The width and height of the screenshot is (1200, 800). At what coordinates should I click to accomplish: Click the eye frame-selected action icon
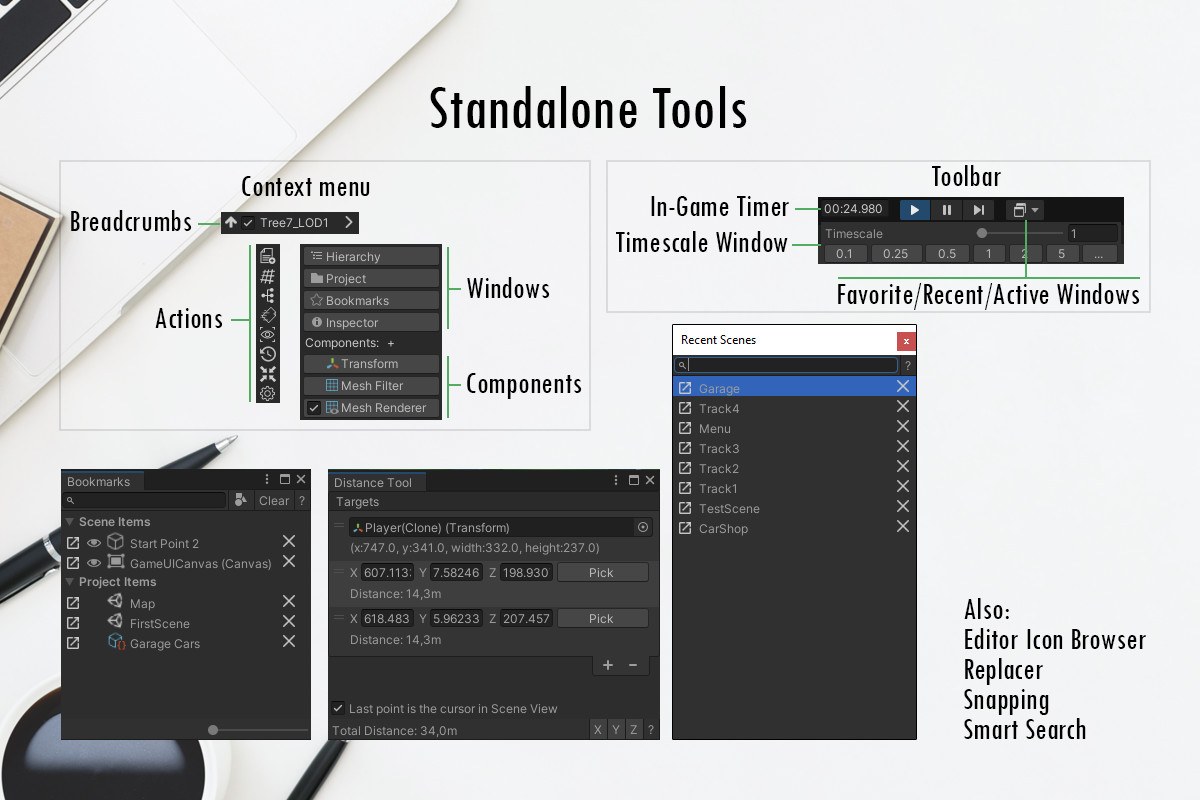click(x=267, y=335)
